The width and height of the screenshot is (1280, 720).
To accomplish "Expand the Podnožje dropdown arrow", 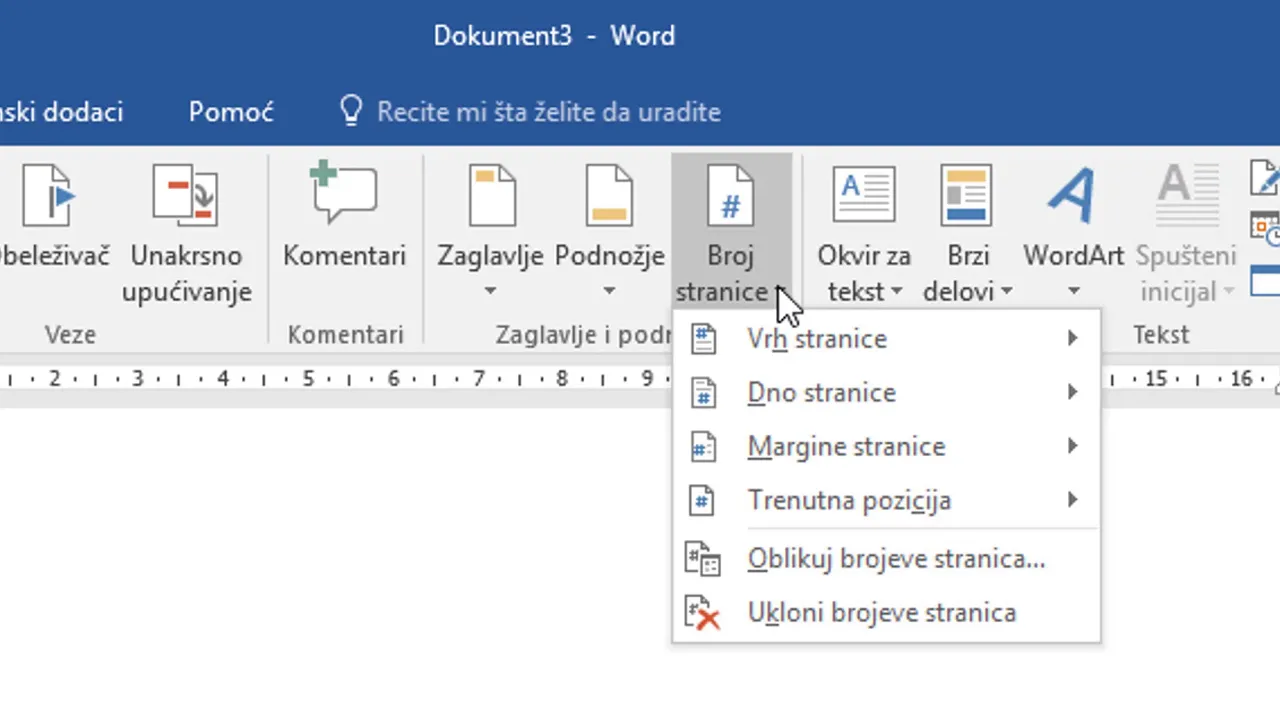I will [609, 292].
